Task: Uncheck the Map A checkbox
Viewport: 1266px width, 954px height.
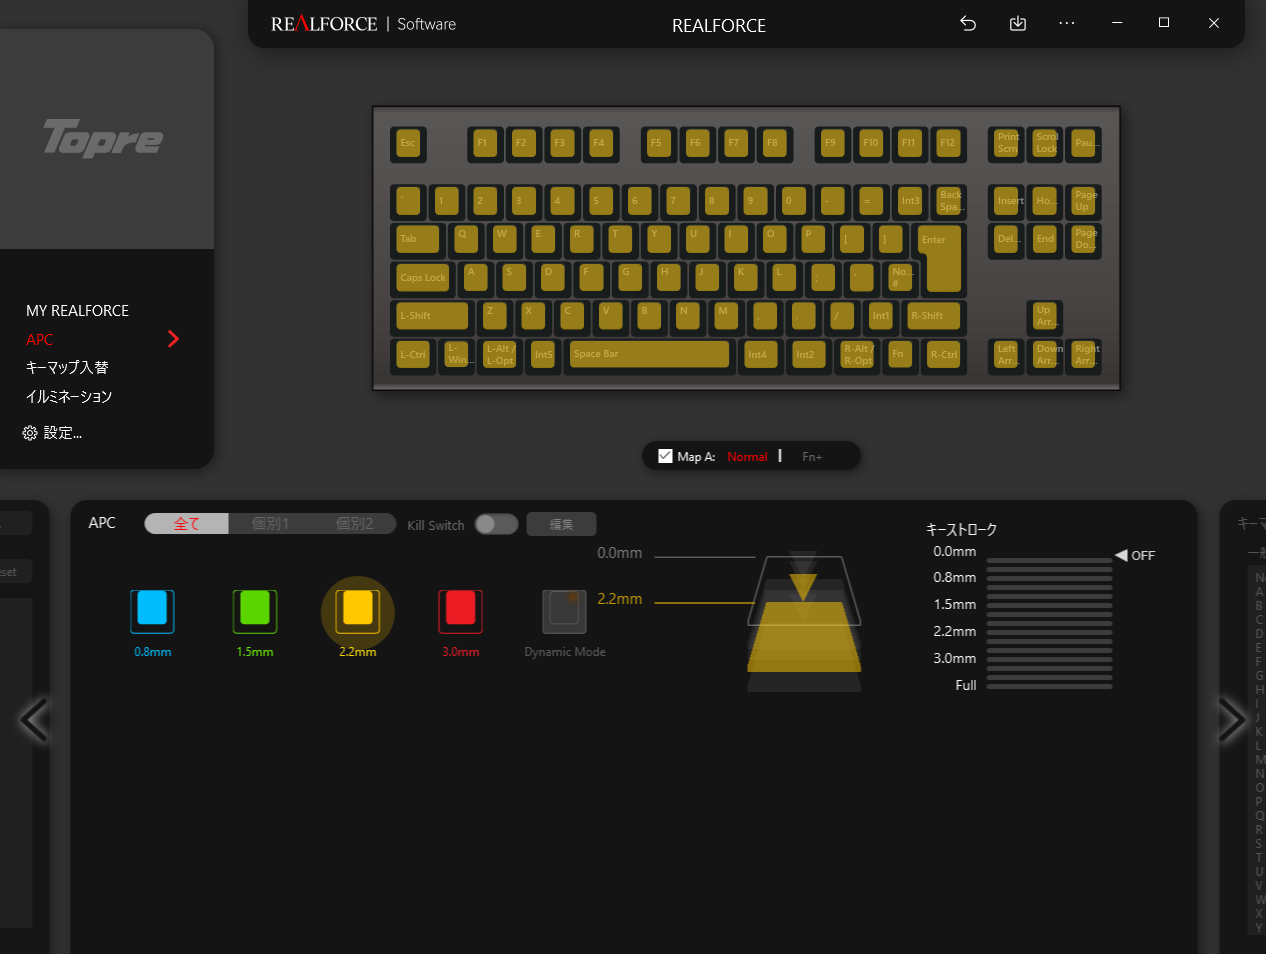Action: tap(665, 456)
